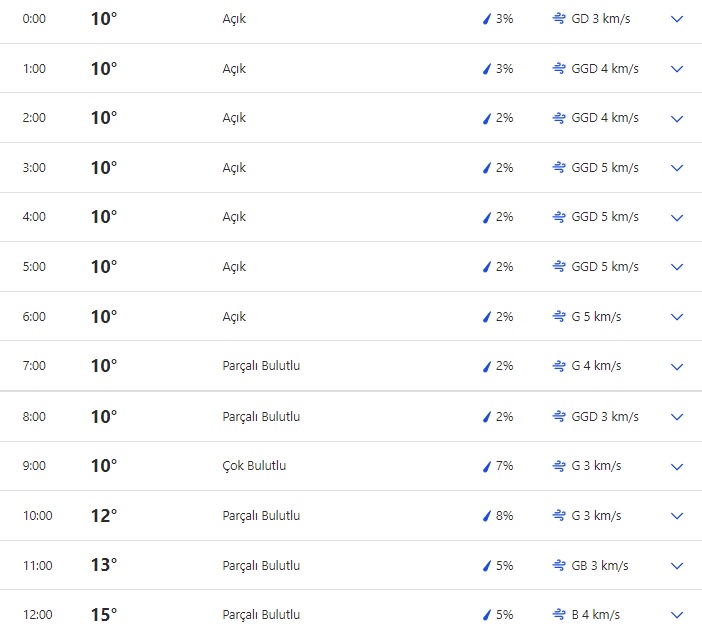
Task: Expand the 2:00 hour row chevron
Action: coord(677,119)
